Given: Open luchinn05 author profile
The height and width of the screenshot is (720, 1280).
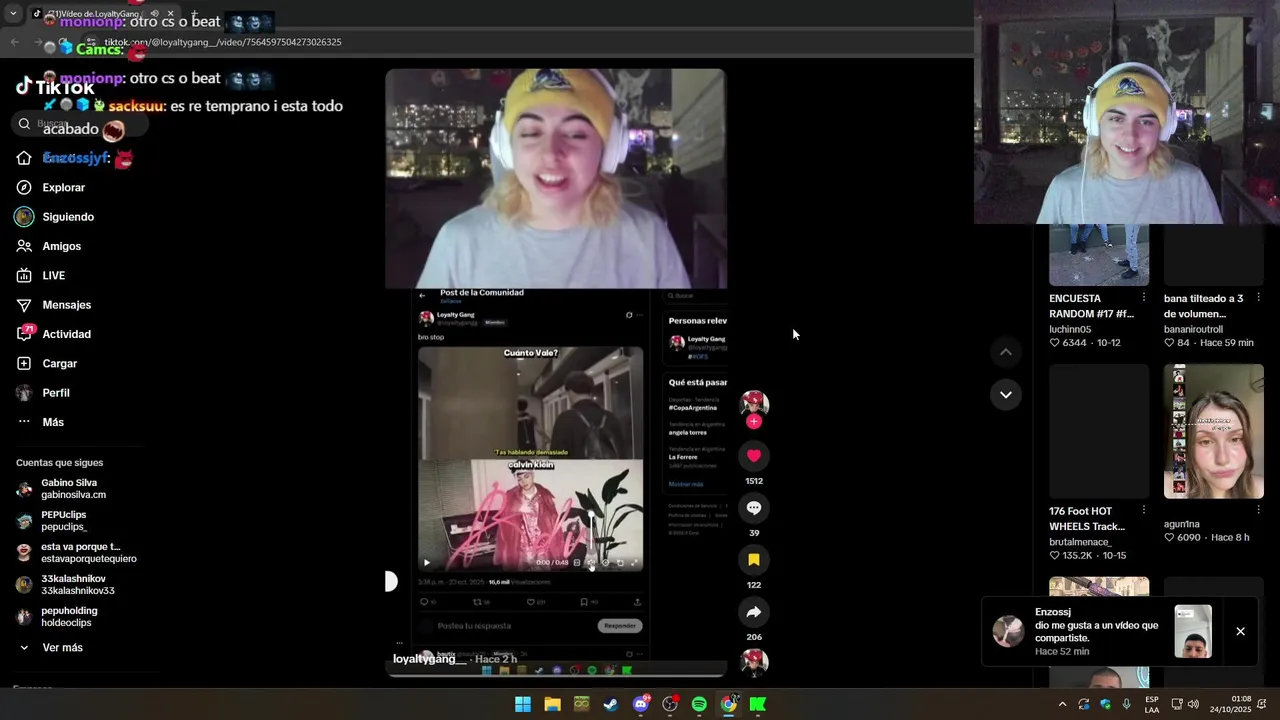Looking at the screenshot, I should point(1070,329).
